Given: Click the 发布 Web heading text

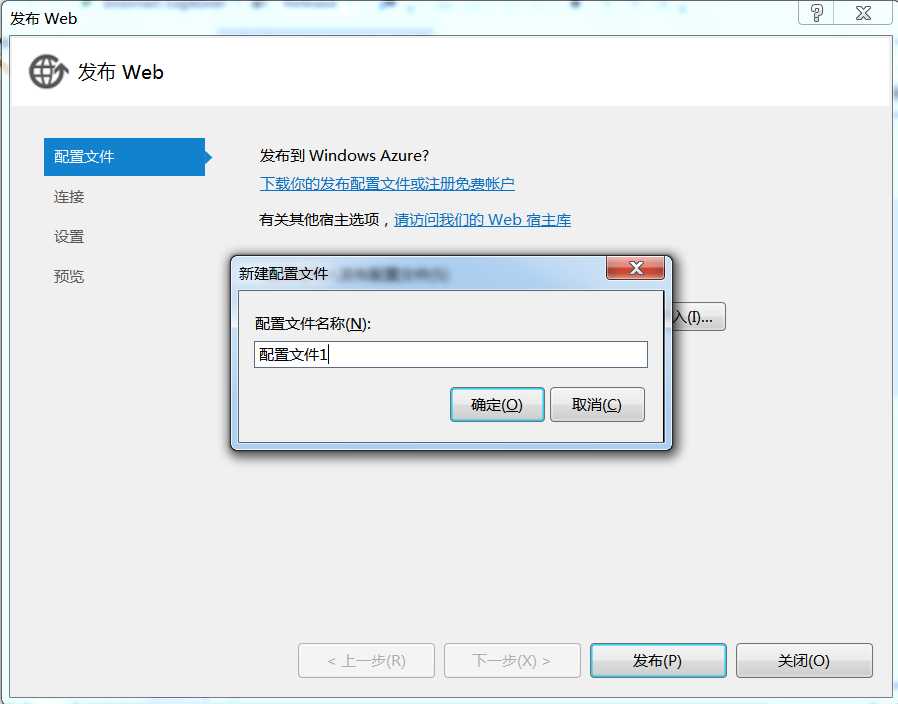Looking at the screenshot, I should [x=120, y=72].
